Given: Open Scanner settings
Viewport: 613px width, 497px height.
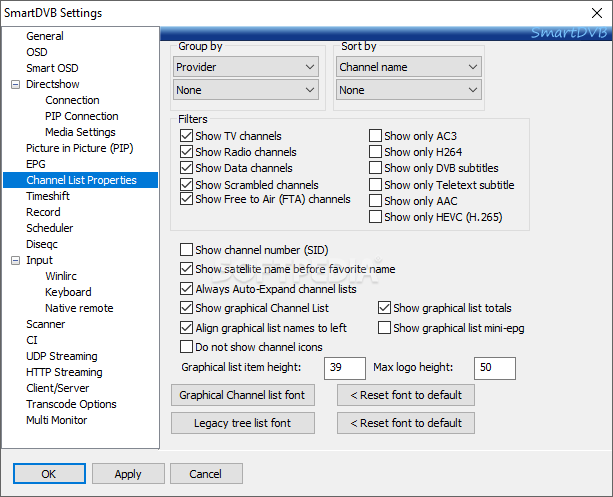Looking at the screenshot, I should tap(45, 324).
